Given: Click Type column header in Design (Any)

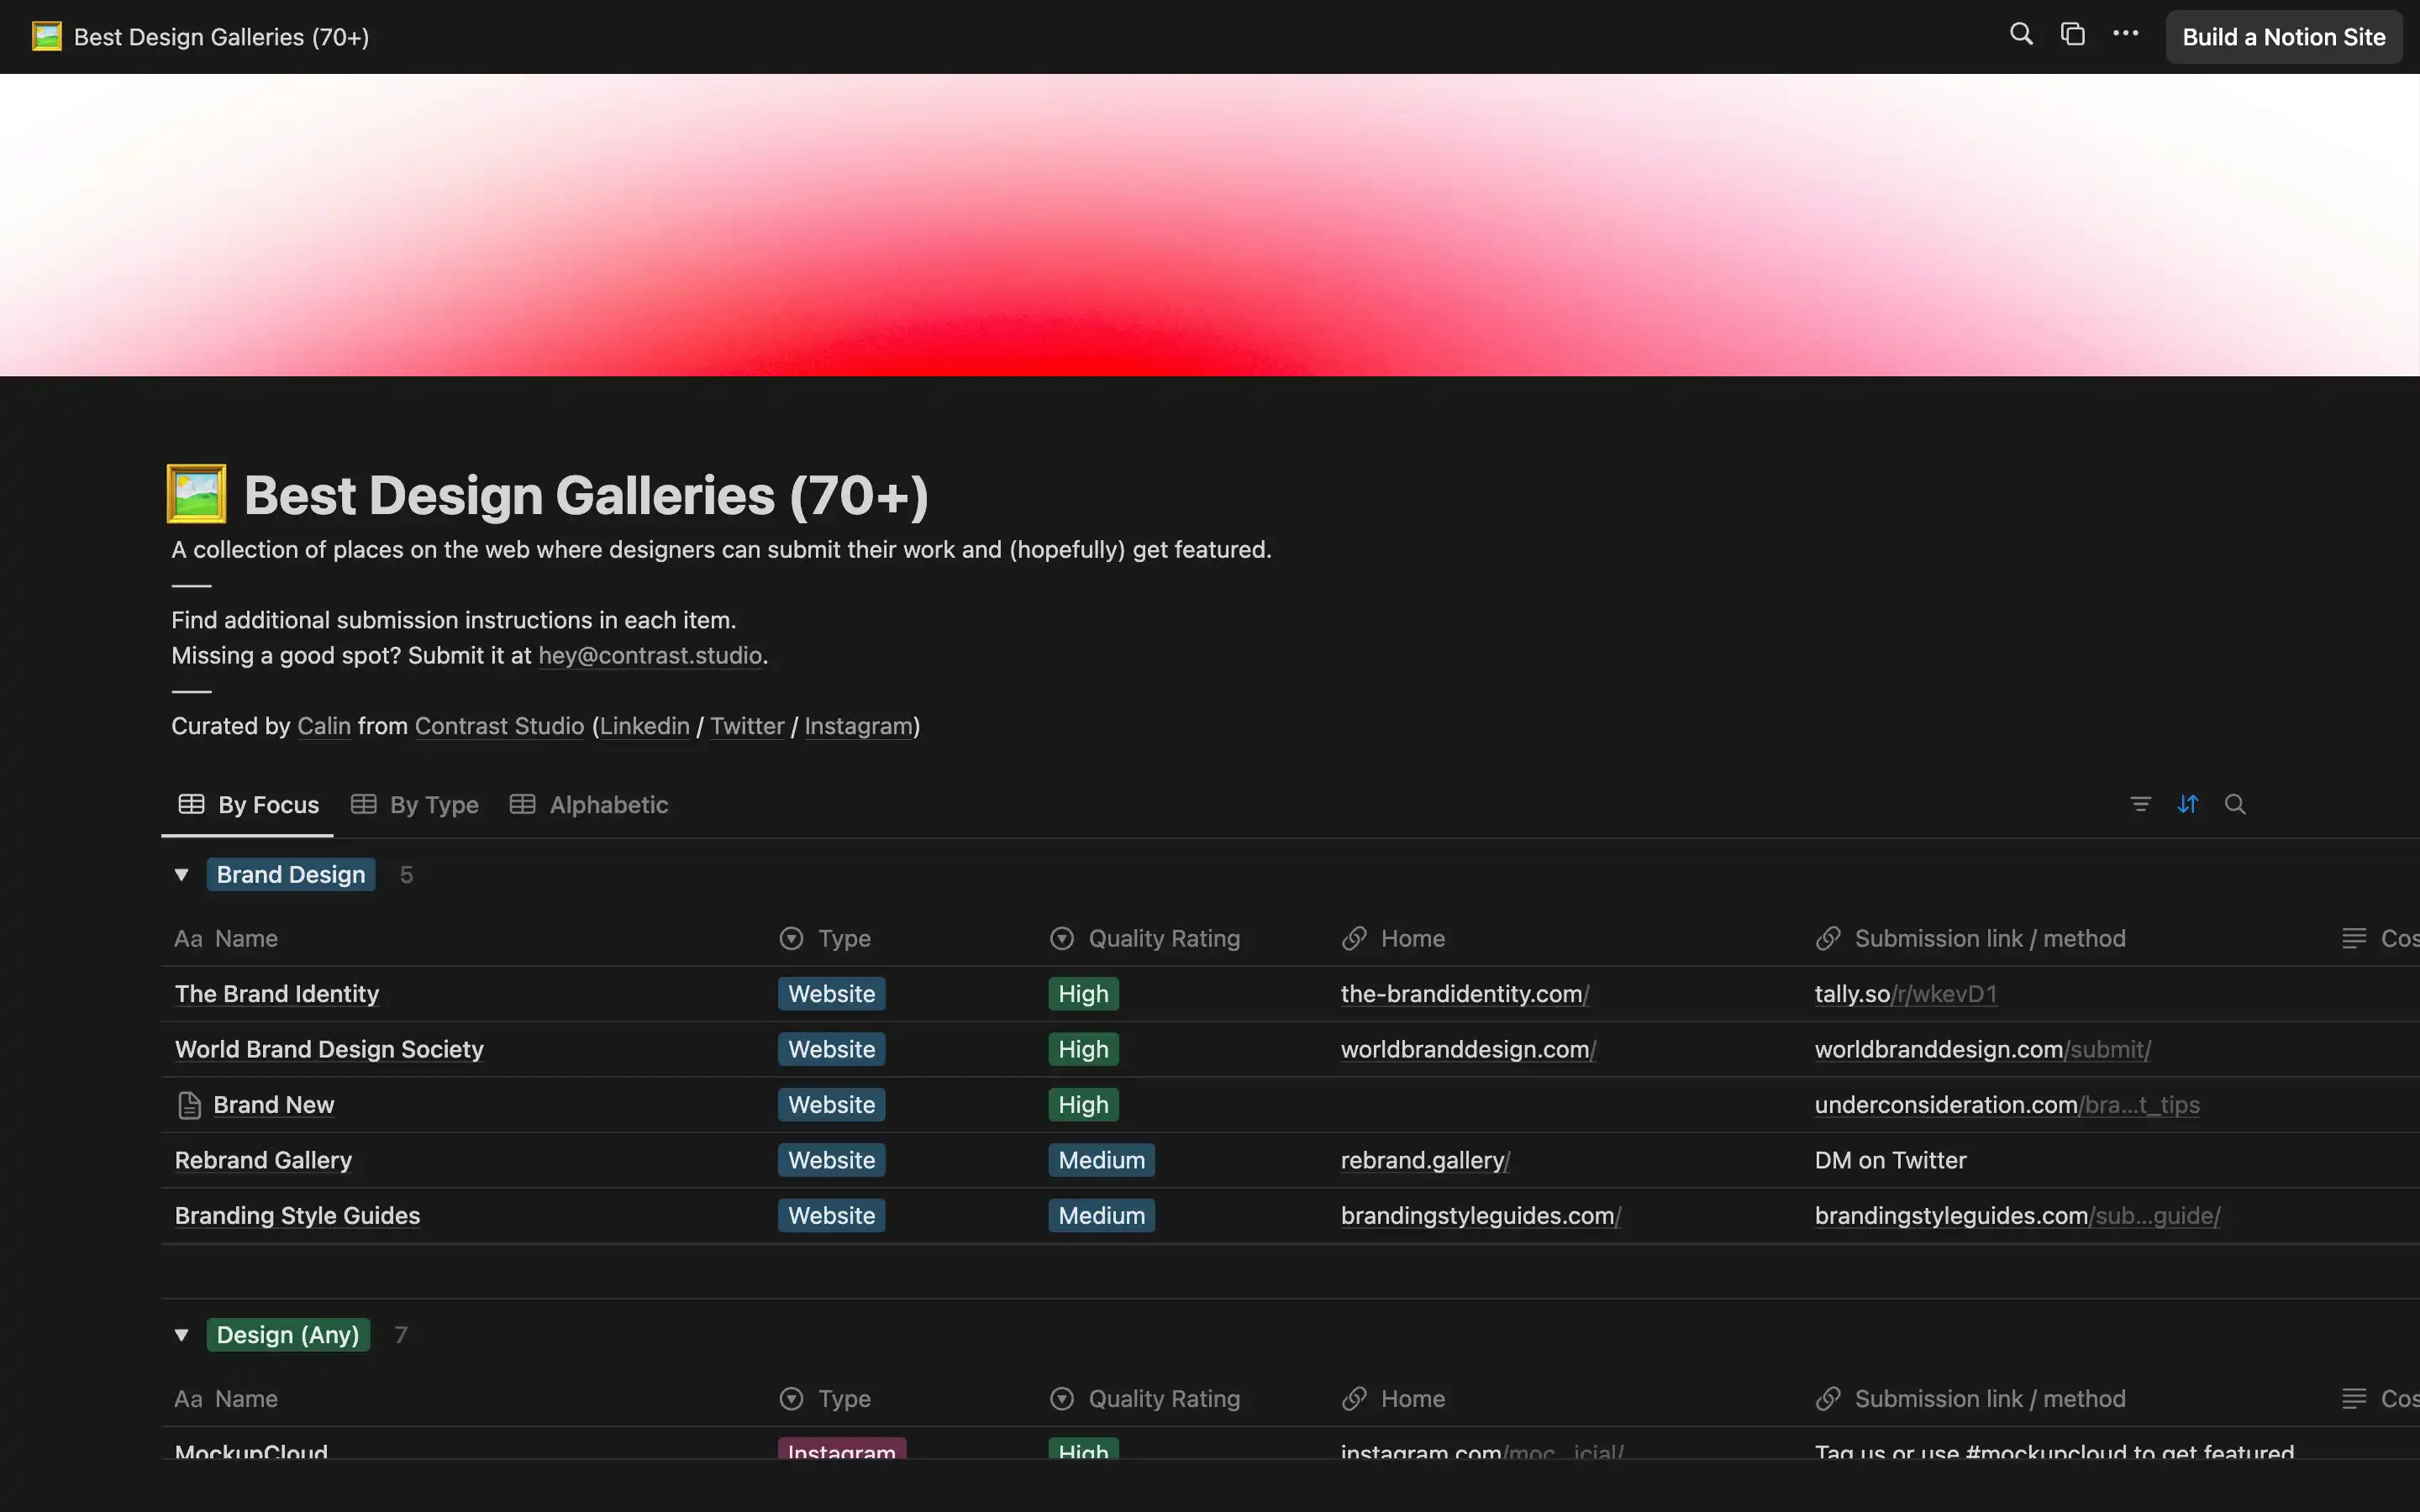Looking at the screenshot, I should [825, 1398].
